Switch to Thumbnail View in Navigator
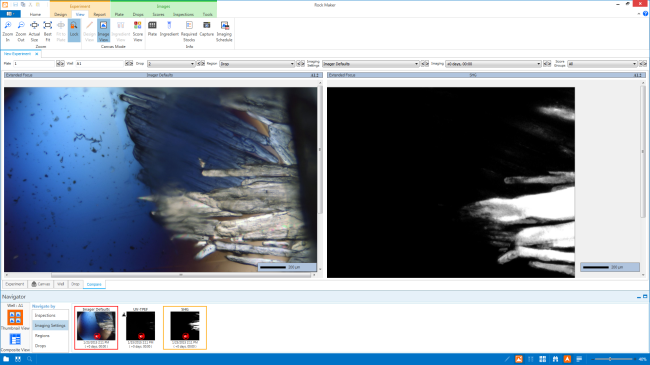Screen dimensions: 650x365 coord(15,320)
